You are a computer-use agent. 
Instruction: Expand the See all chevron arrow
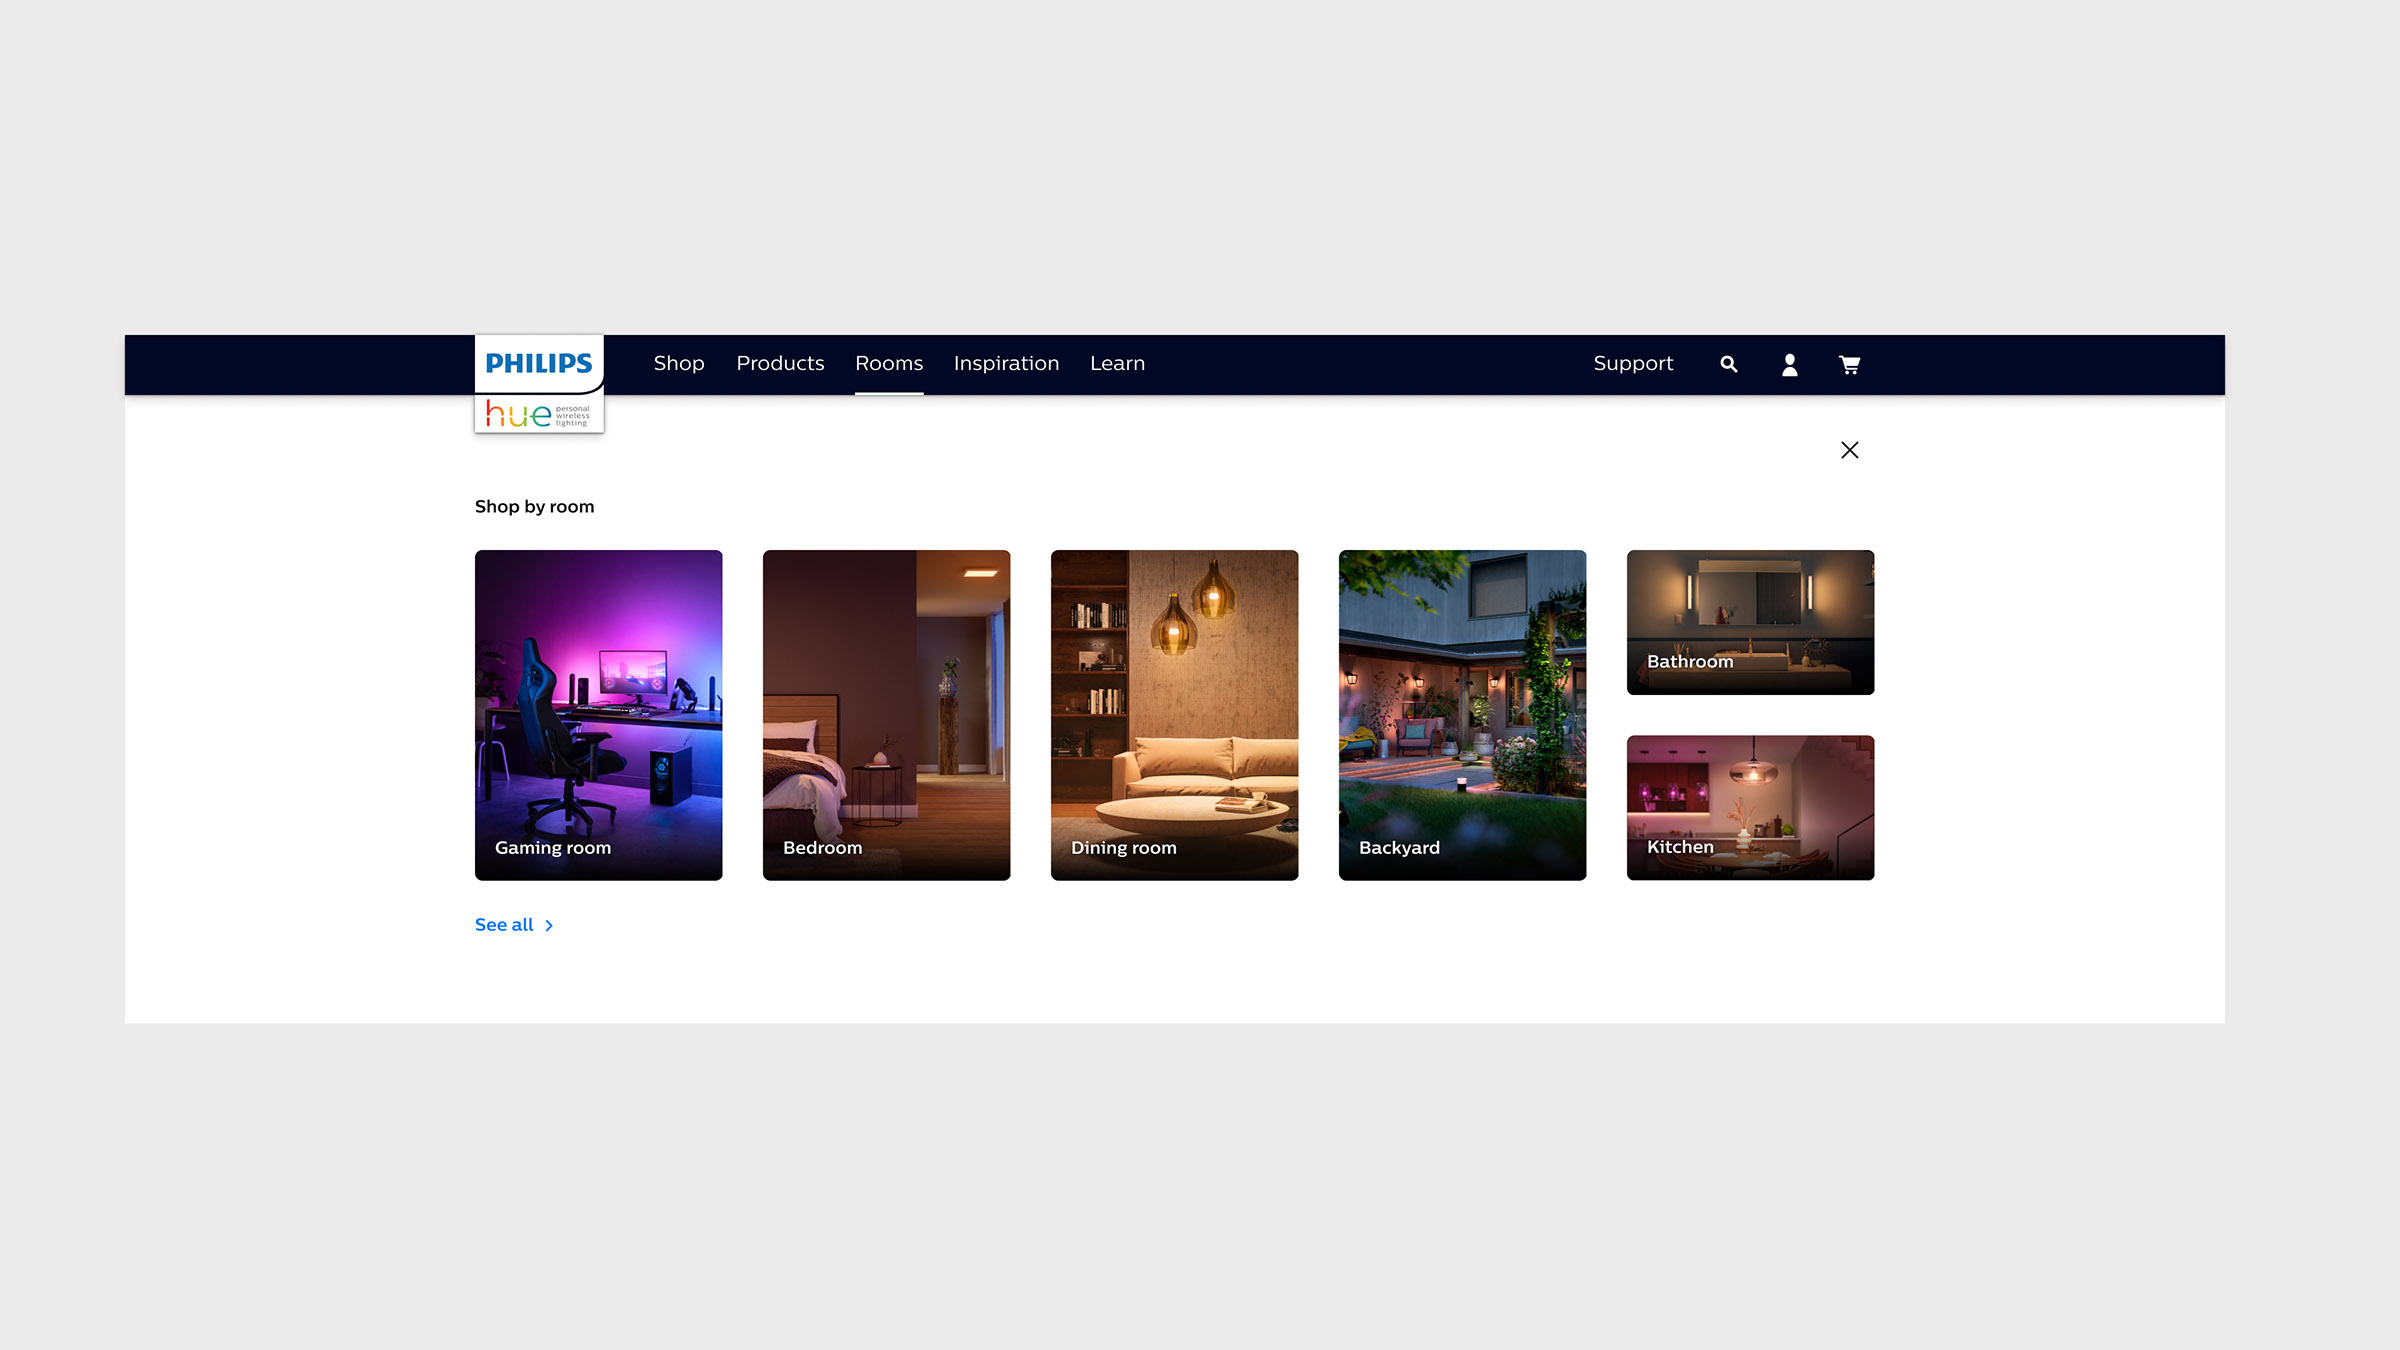[x=551, y=925]
